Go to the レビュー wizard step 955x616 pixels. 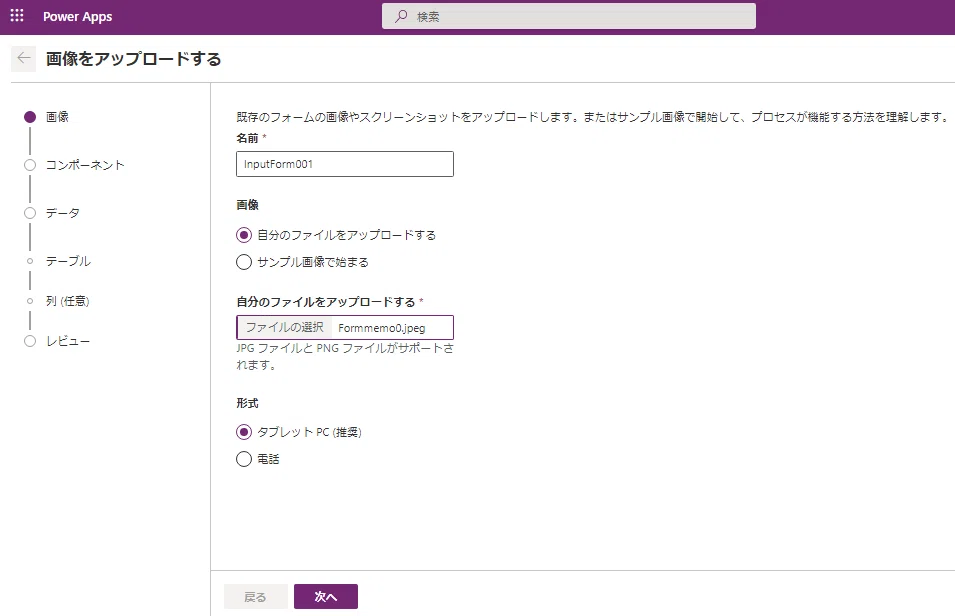(57, 341)
